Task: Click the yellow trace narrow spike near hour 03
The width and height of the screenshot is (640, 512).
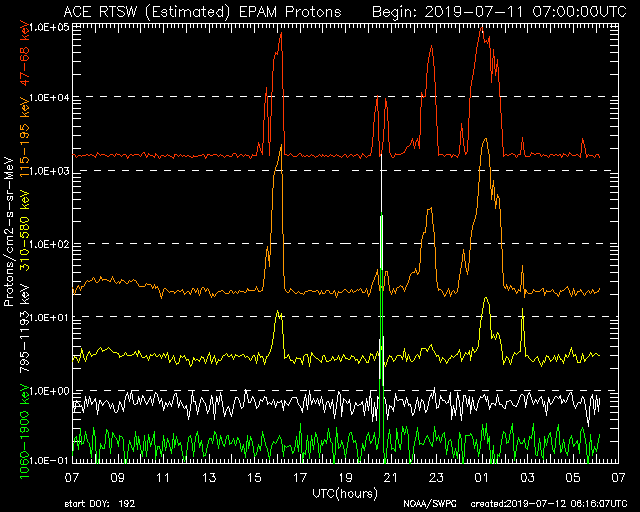Action: point(522,309)
